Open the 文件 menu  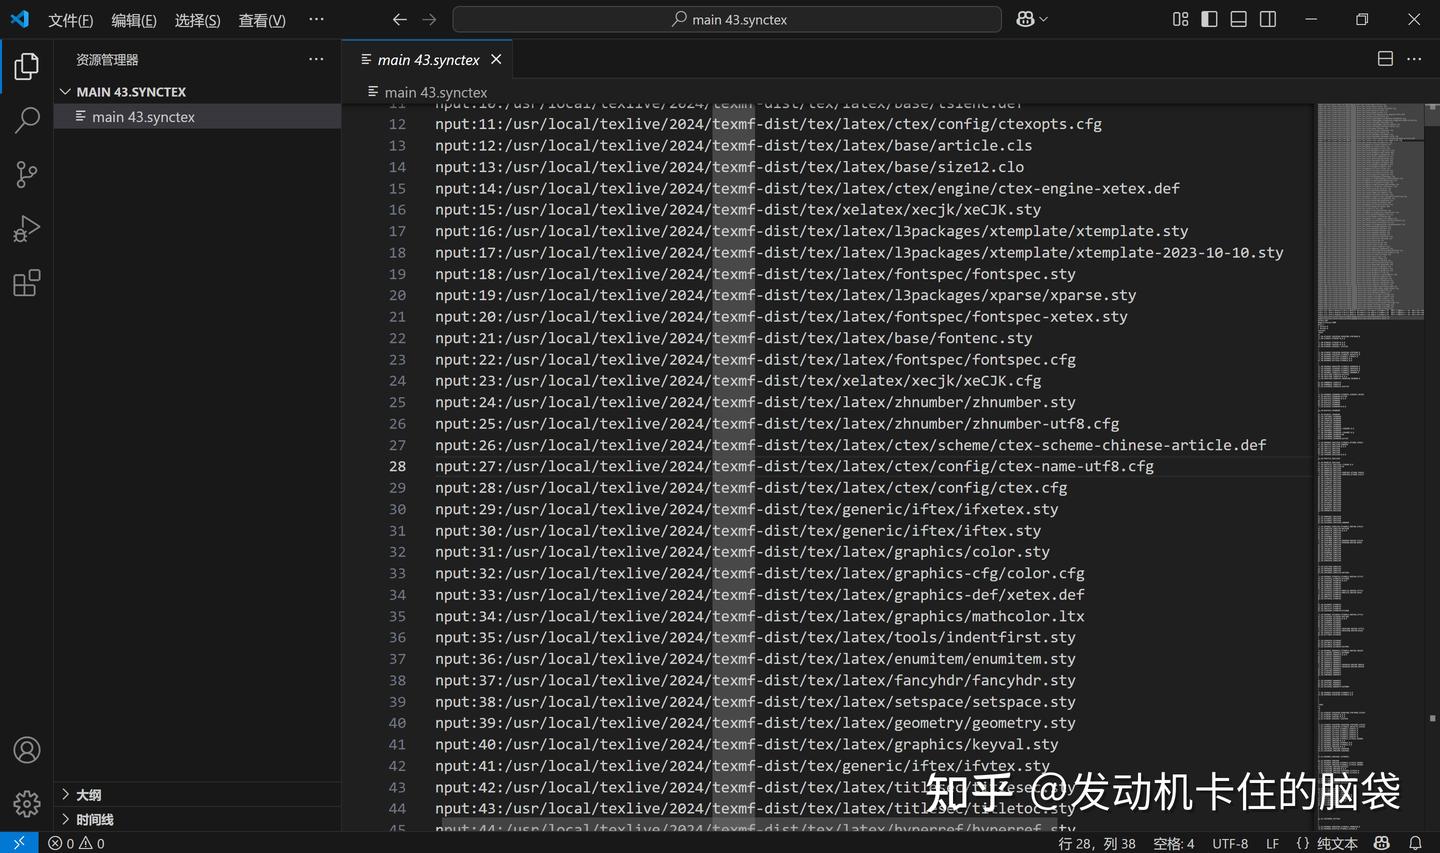(70, 19)
